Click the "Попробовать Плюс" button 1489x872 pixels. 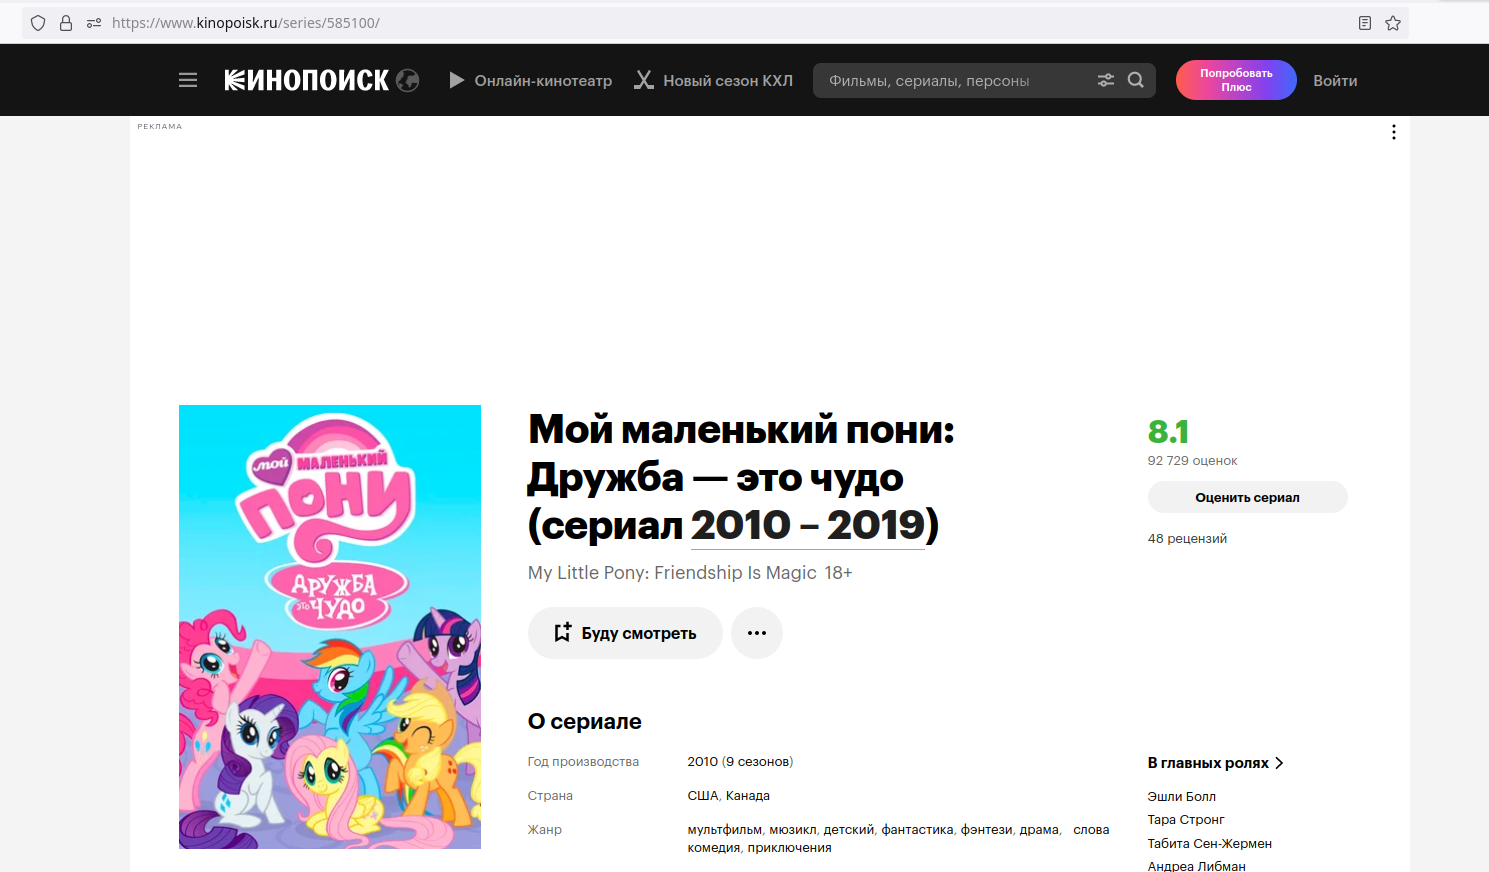(x=1236, y=80)
